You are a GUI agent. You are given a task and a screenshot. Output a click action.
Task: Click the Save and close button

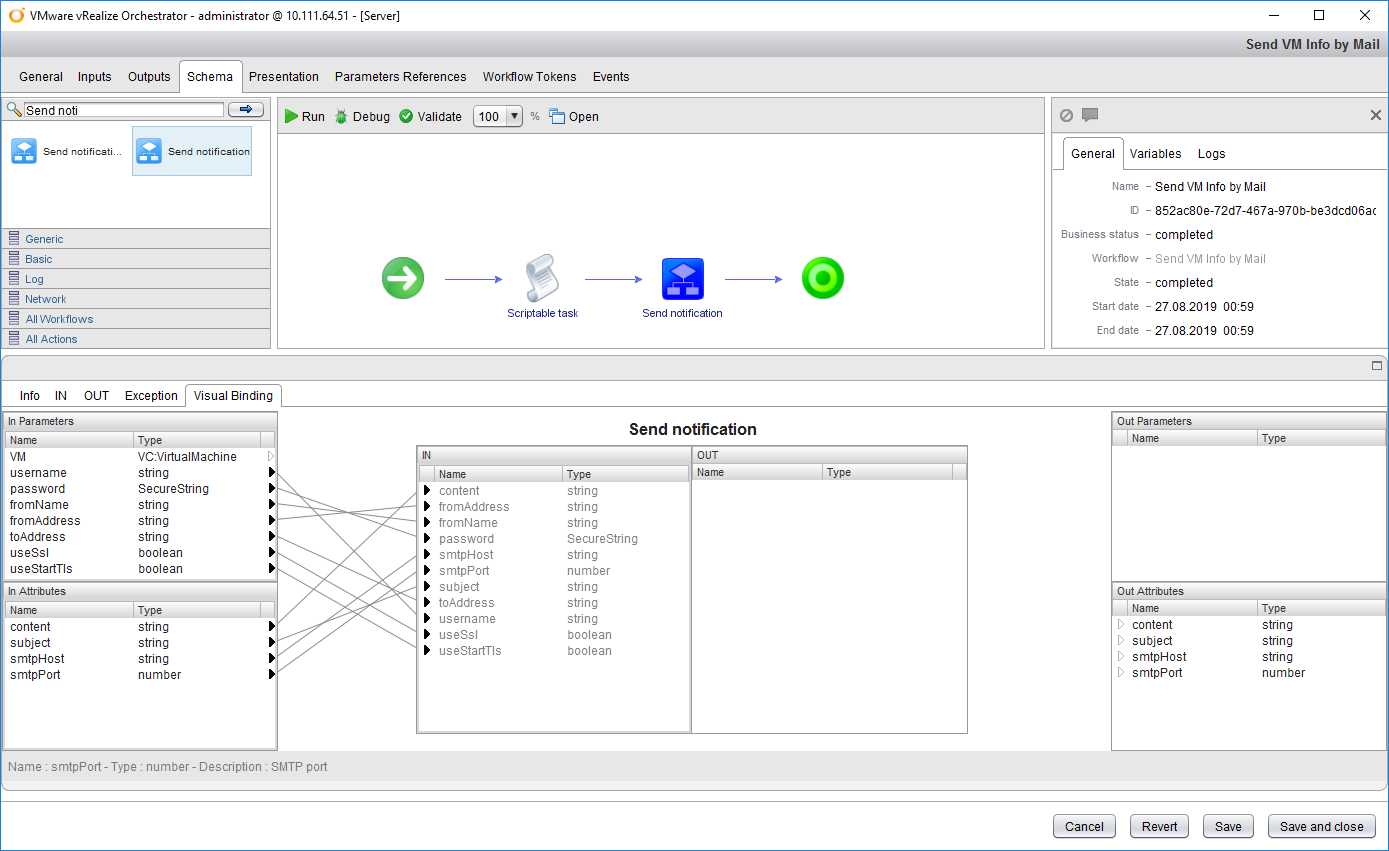click(1321, 827)
